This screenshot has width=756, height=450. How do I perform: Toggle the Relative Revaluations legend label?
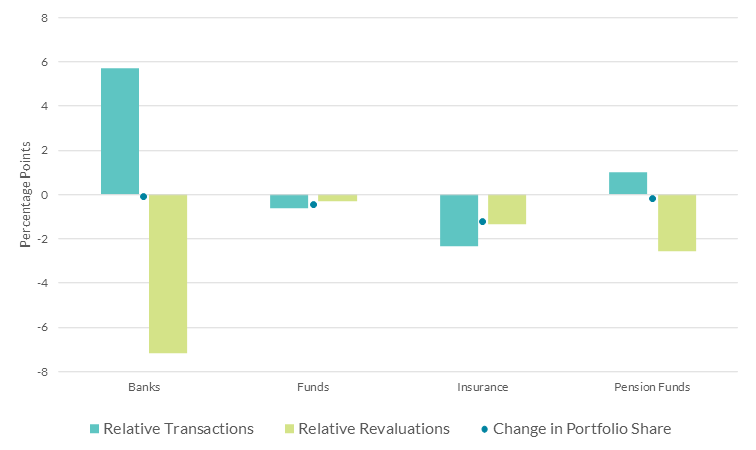[x=374, y=429]
